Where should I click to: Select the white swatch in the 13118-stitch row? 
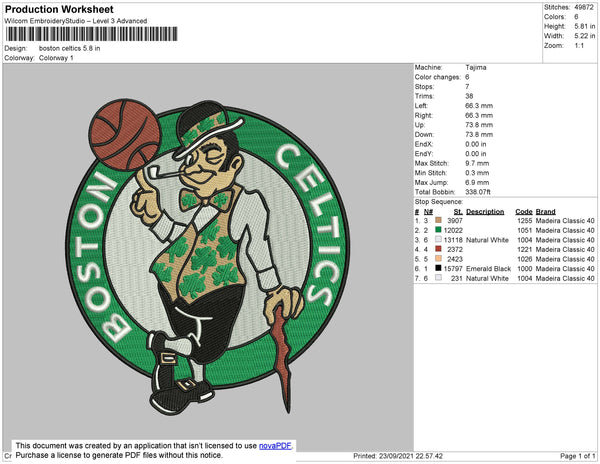(438, 239)
